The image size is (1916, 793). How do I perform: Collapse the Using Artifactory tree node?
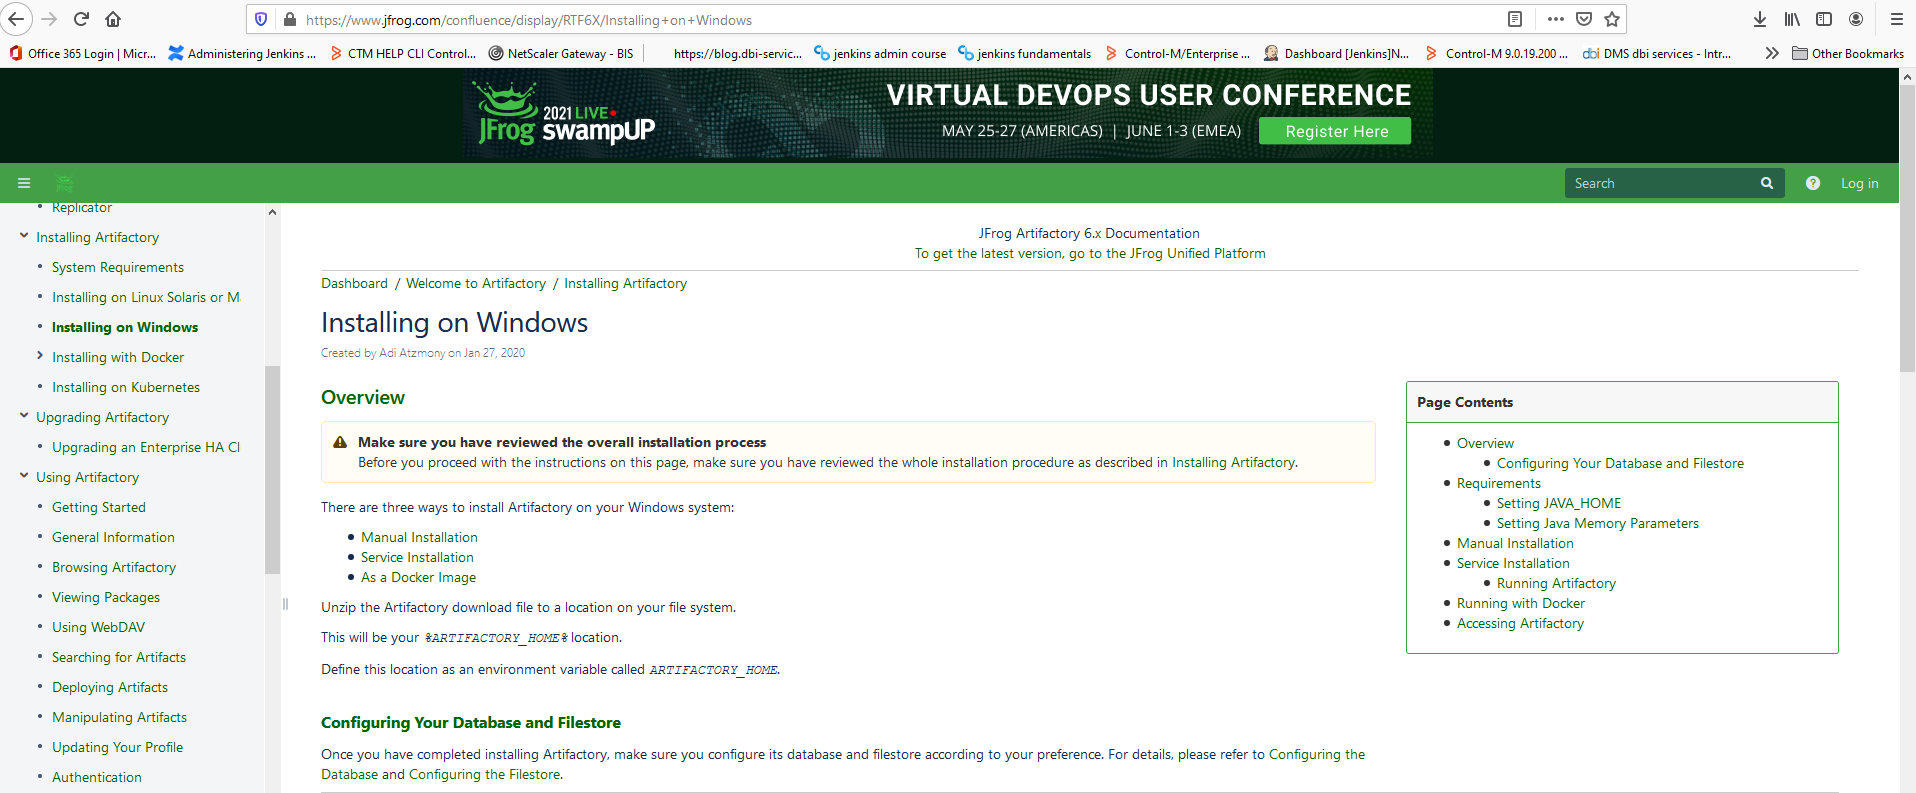24,476
